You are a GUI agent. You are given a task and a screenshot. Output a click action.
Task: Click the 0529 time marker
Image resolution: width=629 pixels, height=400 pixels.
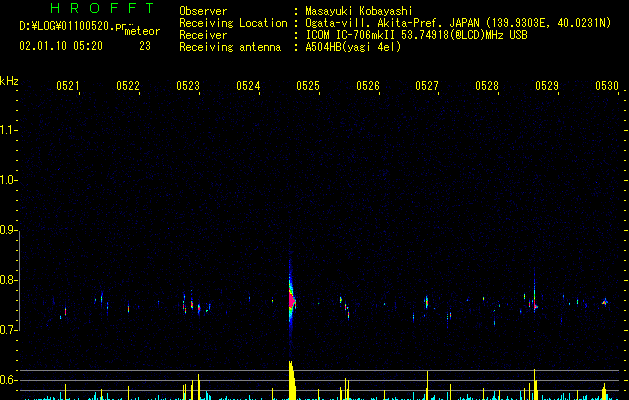tap(547, 85)
